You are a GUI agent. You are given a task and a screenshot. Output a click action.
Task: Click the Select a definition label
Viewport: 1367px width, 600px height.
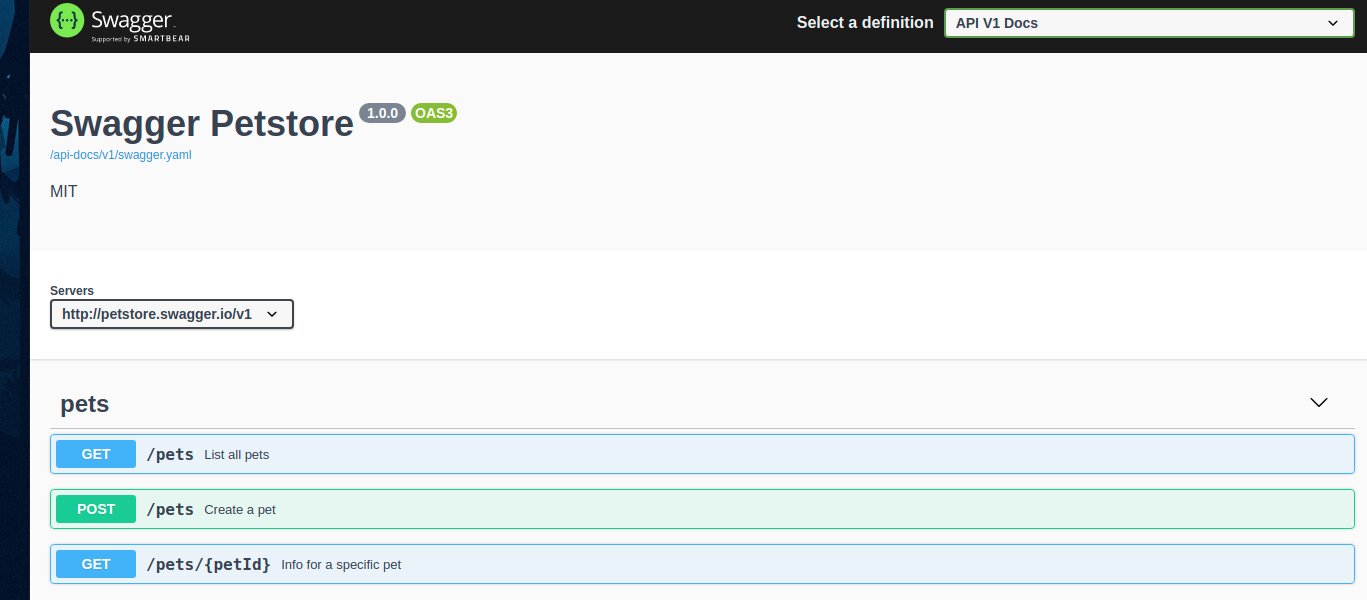pyautogui.click(x=864, y=23)
